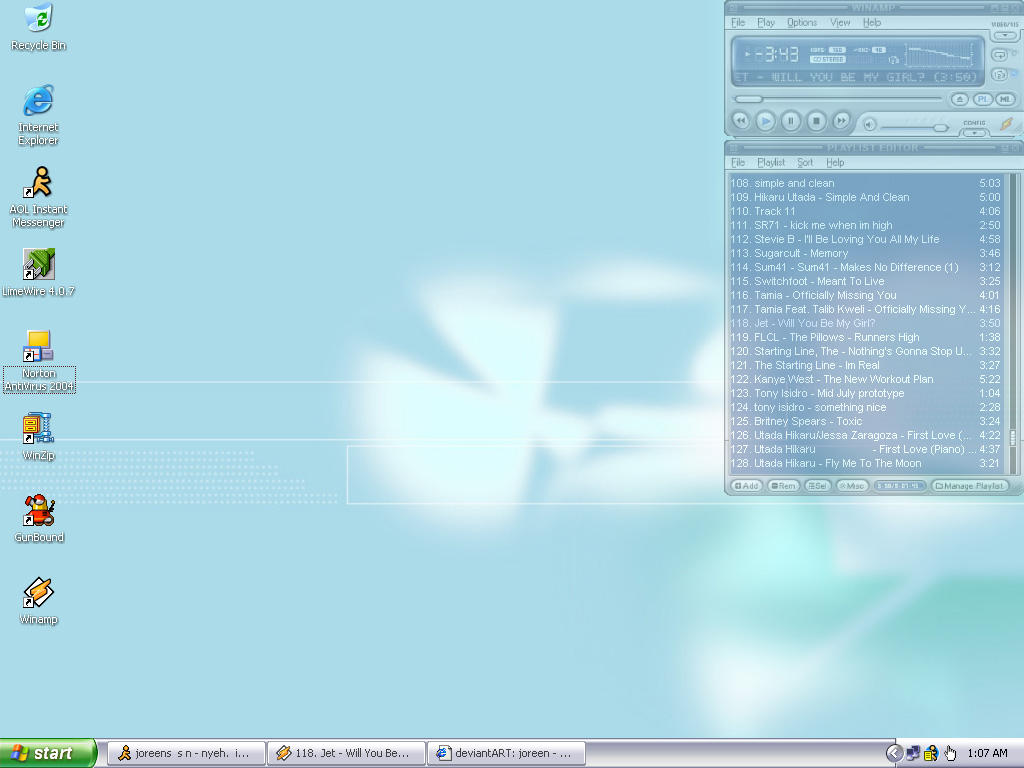Viewport: 1024px width, 768px height.
Task: Stop Winamp playback
Action: [816, 121]
